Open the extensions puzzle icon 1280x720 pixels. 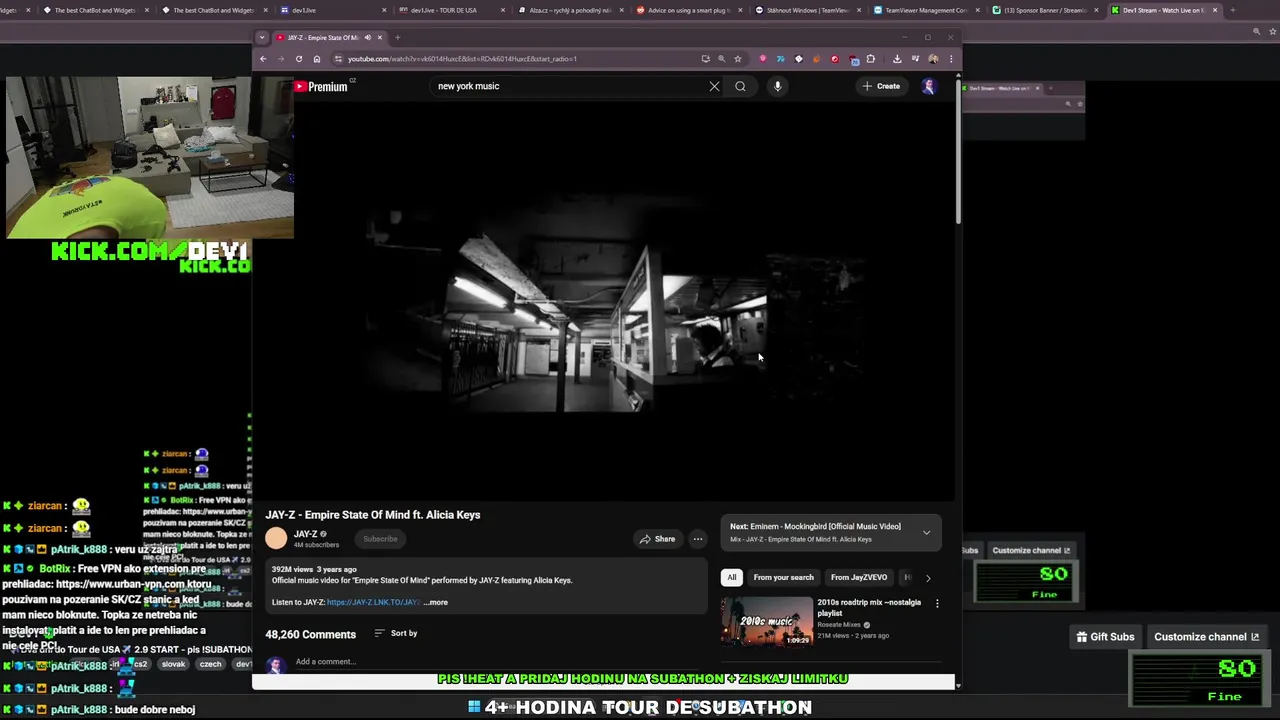(871, 59)
